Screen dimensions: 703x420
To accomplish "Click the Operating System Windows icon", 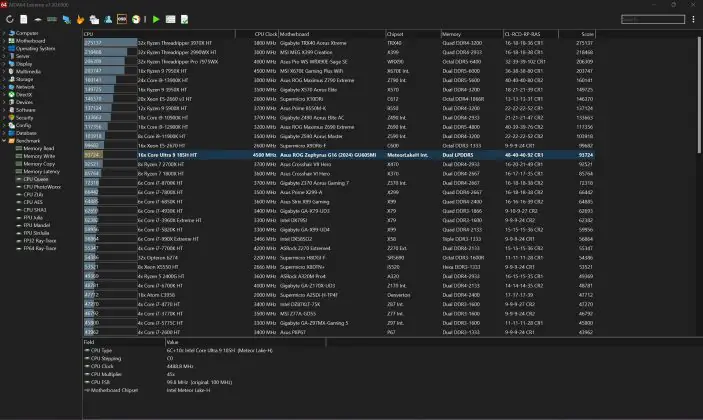I will 12,48.
